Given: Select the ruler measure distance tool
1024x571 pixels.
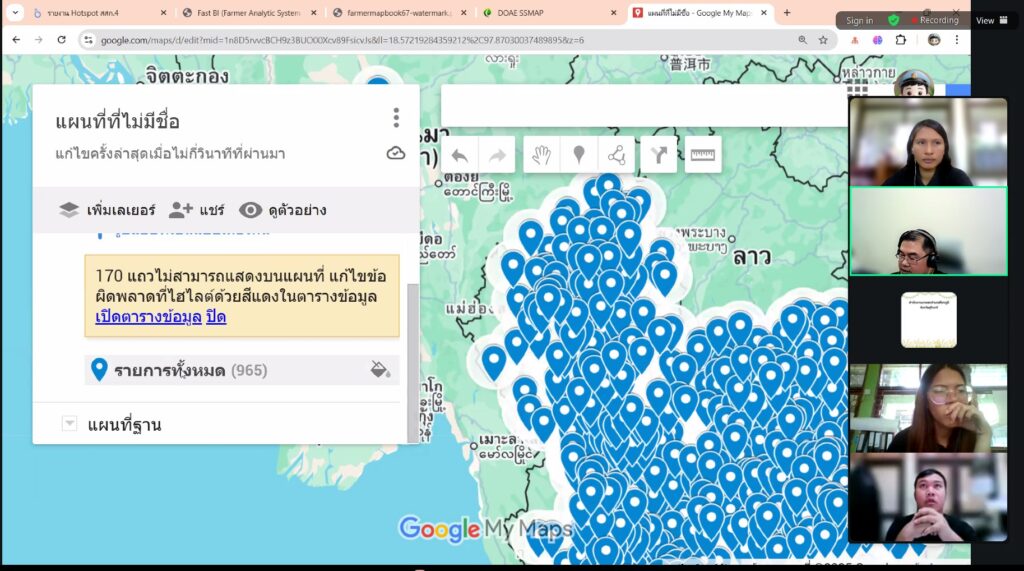Looking at the screenshot, I should click(703, 155).
